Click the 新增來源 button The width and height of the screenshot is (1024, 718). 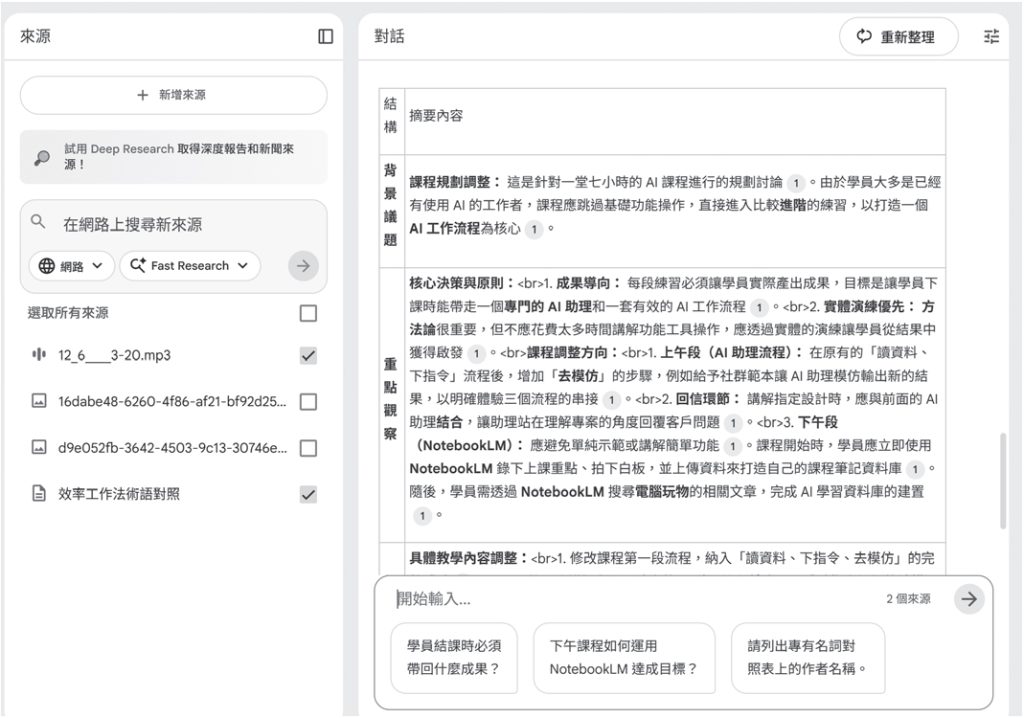pyautogui.click(x=172, y=94)
